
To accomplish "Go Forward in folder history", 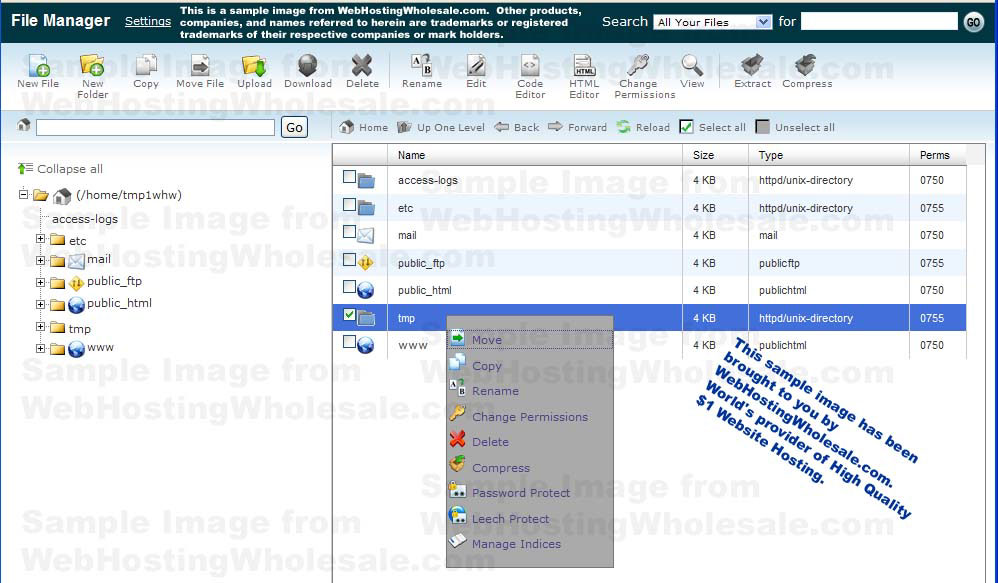I will [577, 127].
